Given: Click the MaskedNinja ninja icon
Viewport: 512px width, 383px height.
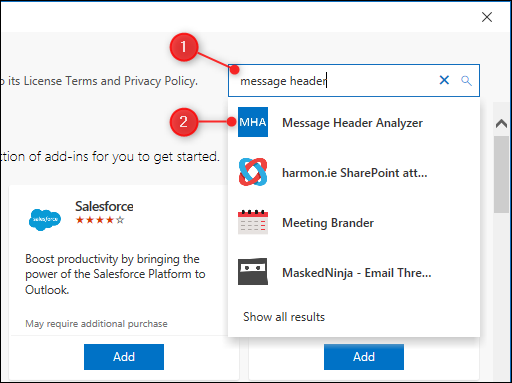Looking at the screenshot, I should pos(253,271).
